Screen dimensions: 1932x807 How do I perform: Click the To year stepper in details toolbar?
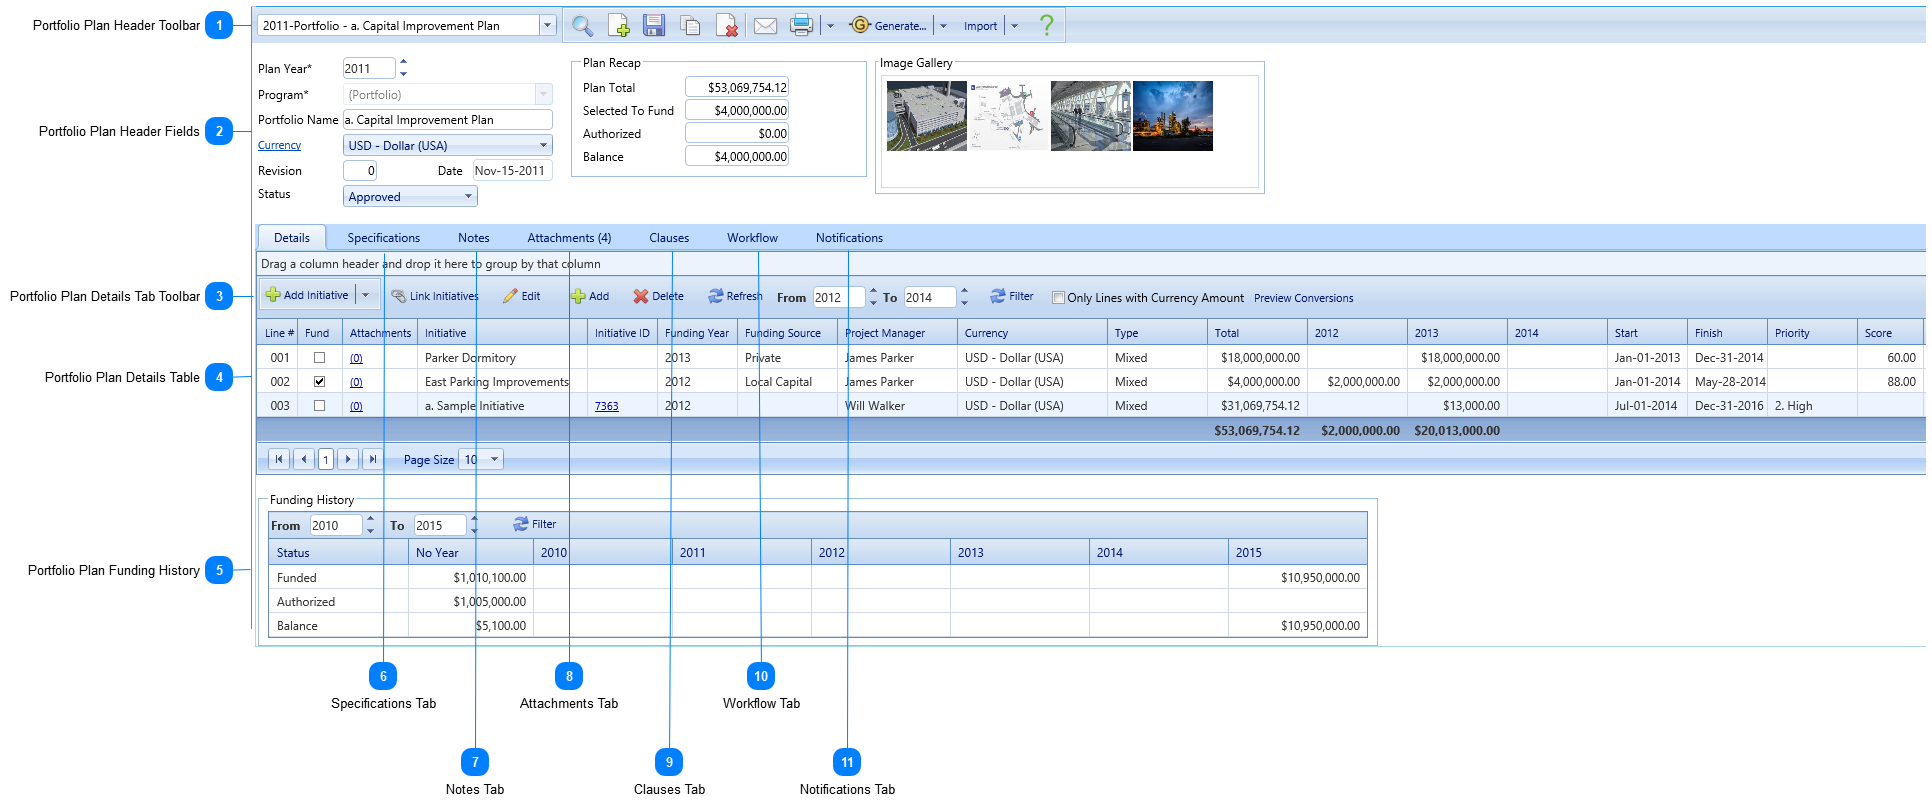point(964,297)
